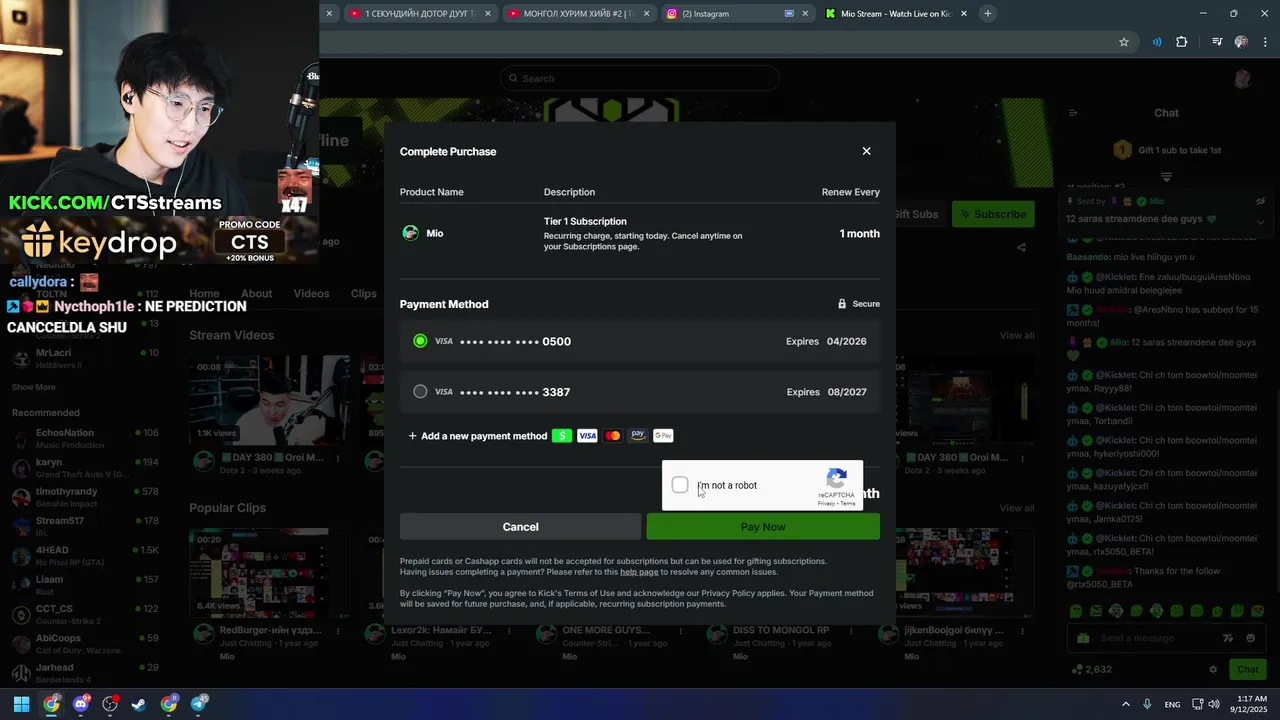Image resolution: width=1280 pixels, height=720 pixels.
Task: Click the green Chat send button
Action: [1248, 669]
